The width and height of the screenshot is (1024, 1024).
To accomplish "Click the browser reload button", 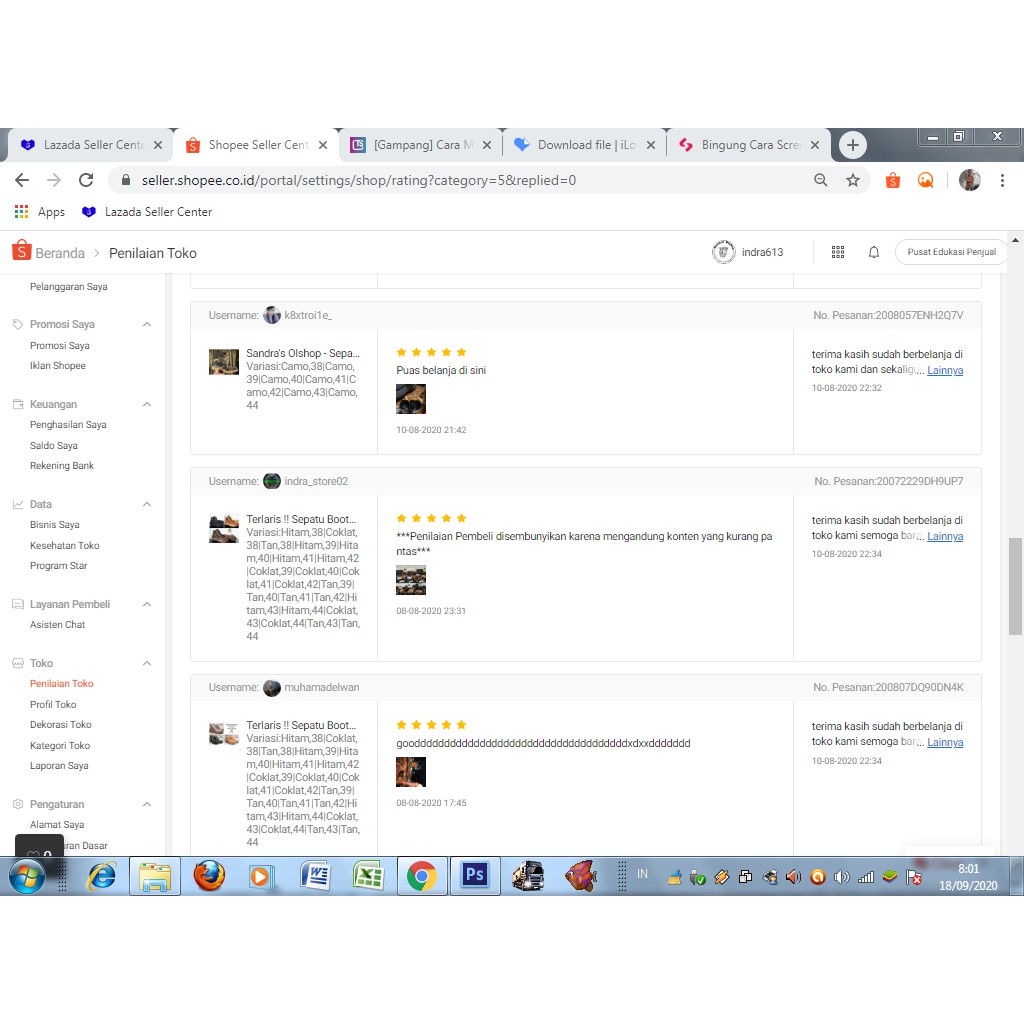I will pos(86,180).
